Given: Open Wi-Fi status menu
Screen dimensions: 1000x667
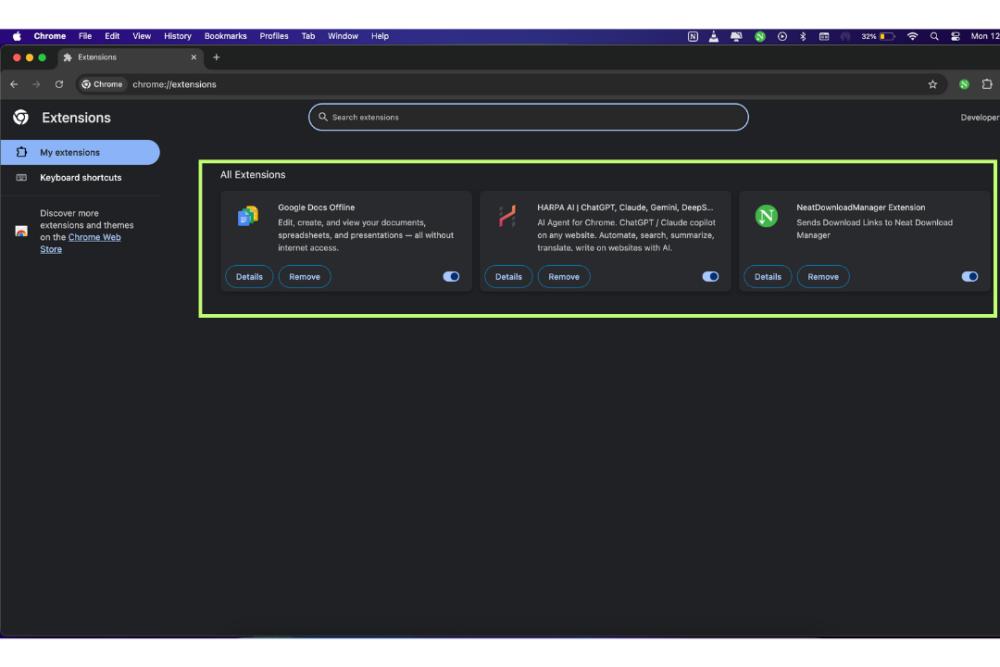Looking at the screenshot, I should pos(913,36).
